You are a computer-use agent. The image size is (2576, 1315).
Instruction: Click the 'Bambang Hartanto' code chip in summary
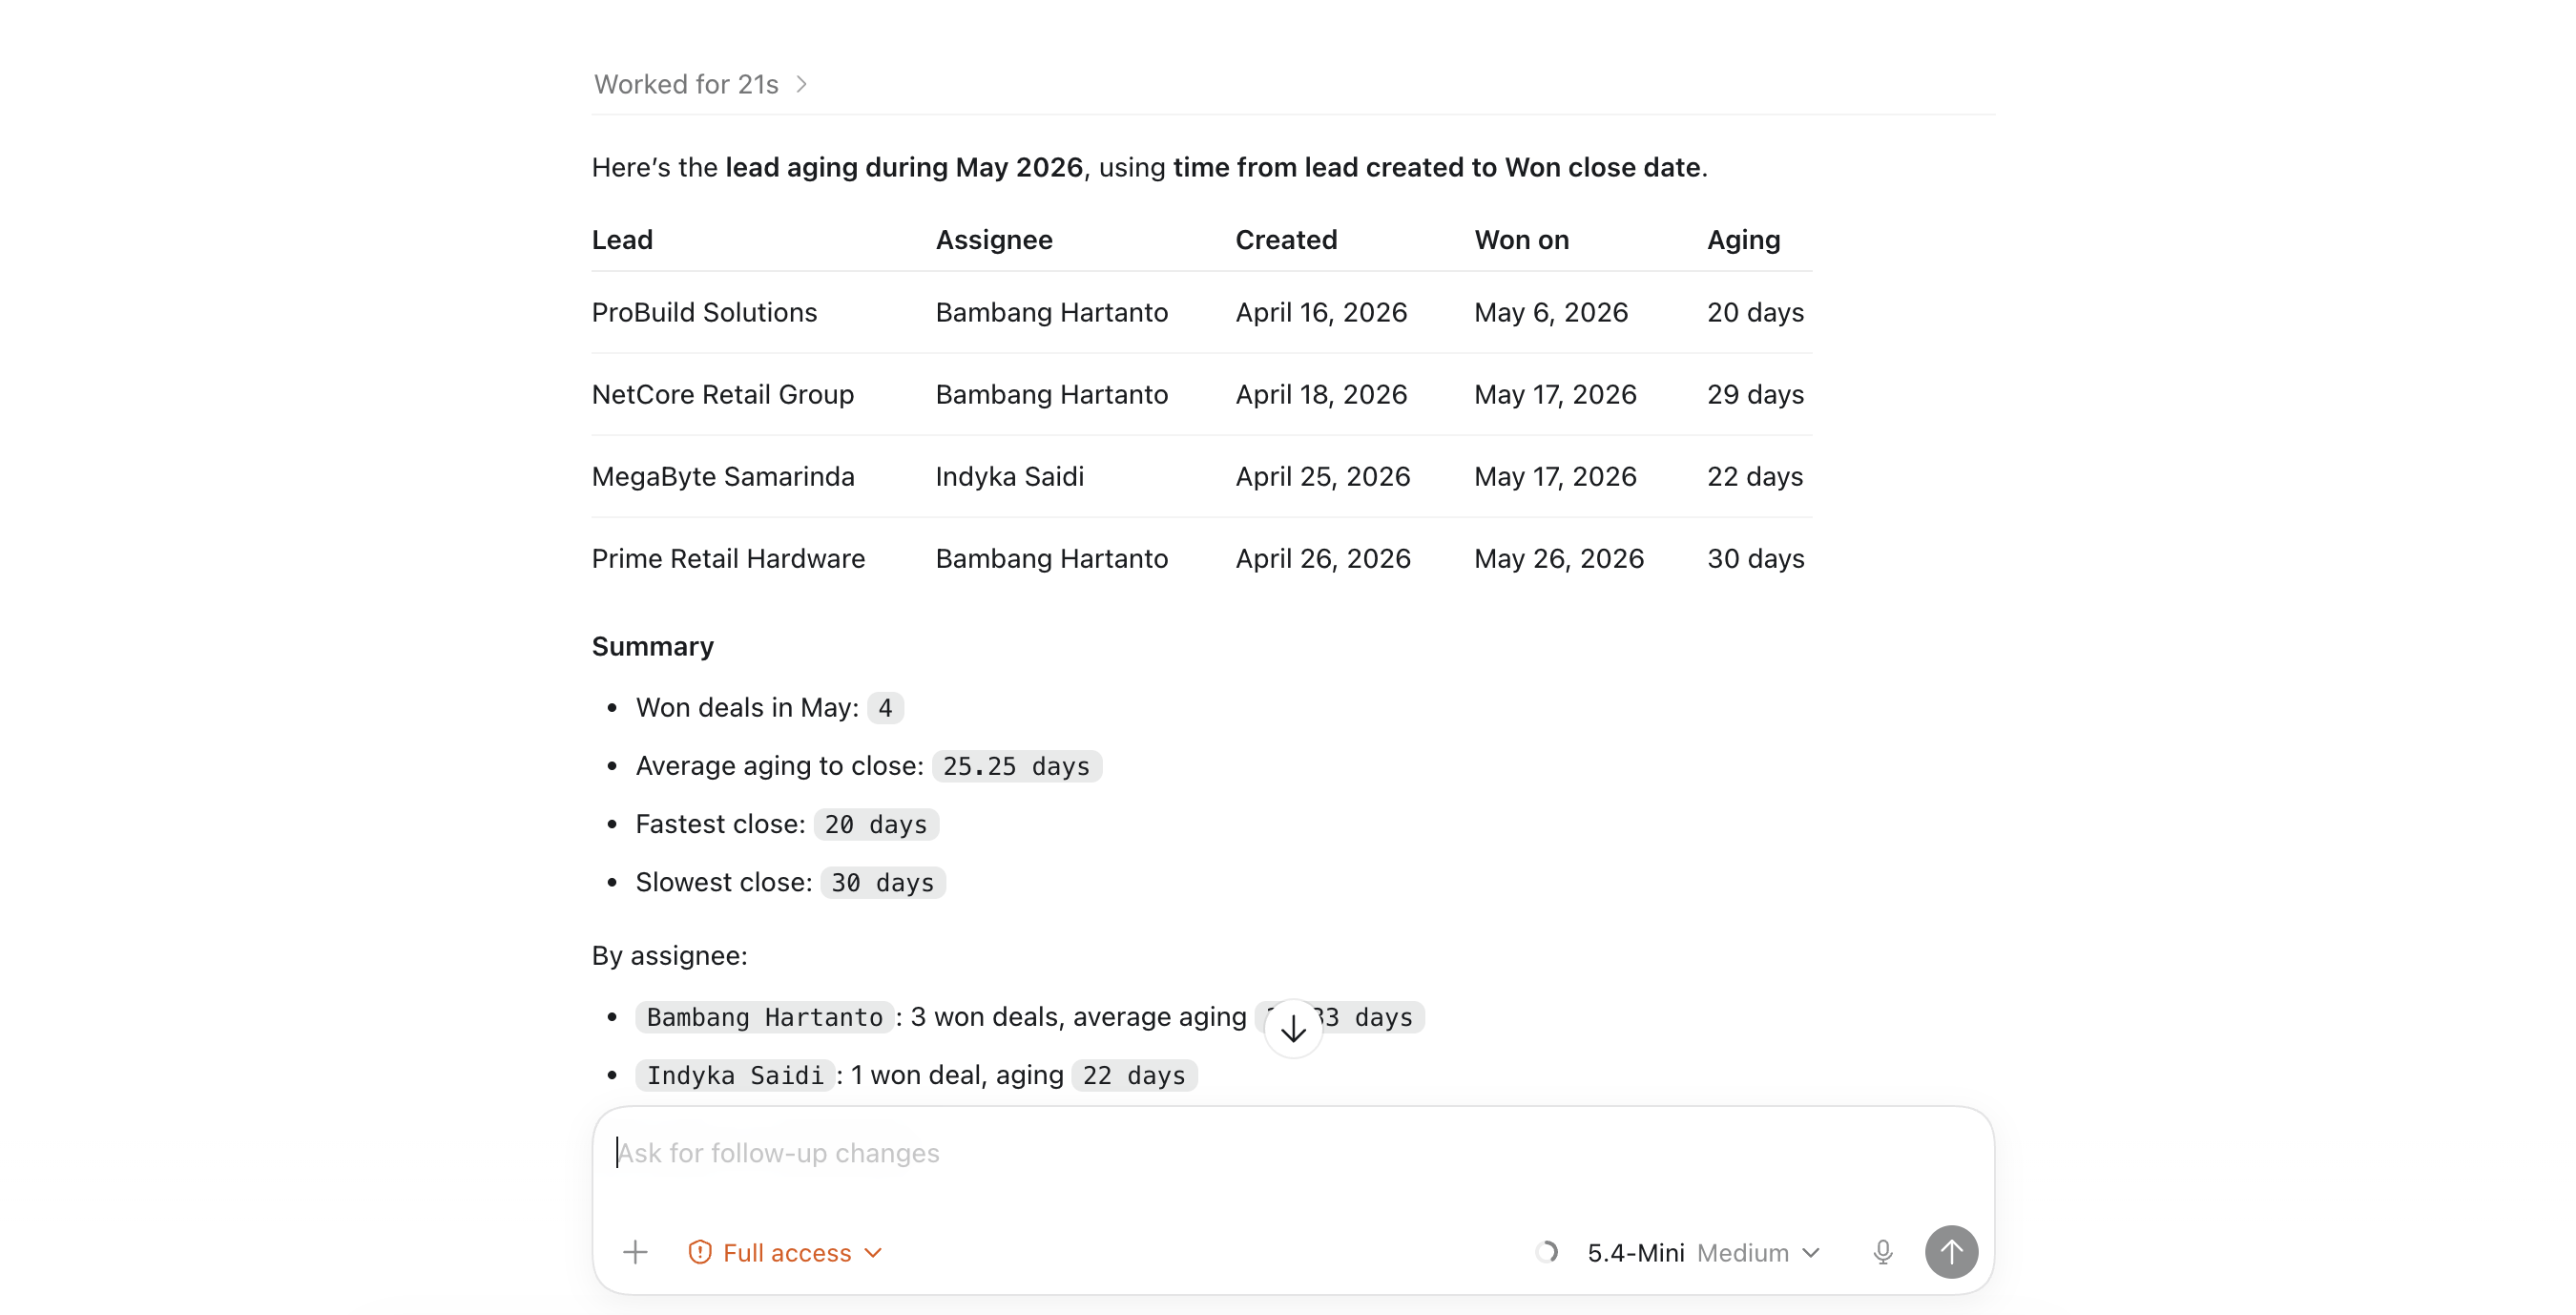tap(764, 1017)
